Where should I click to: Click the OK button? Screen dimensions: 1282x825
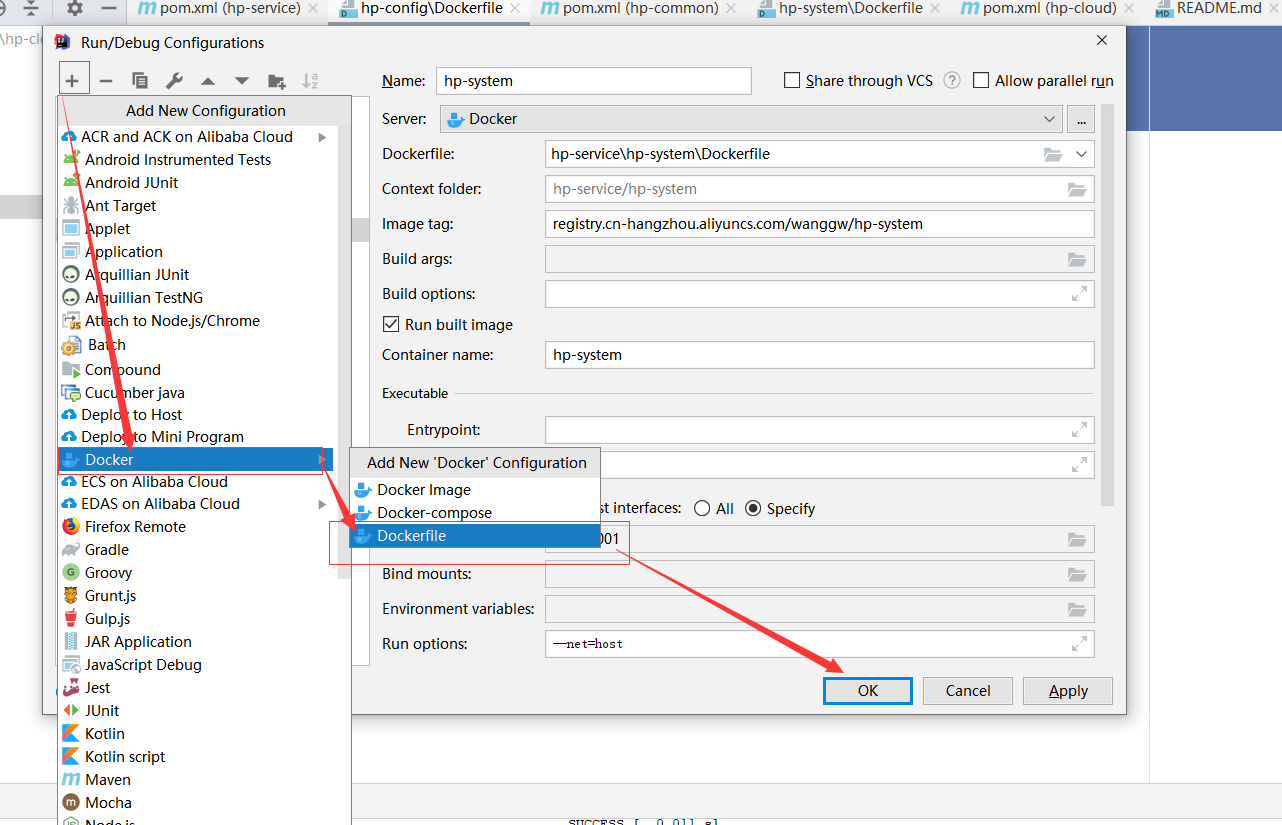tap(867, 691)
